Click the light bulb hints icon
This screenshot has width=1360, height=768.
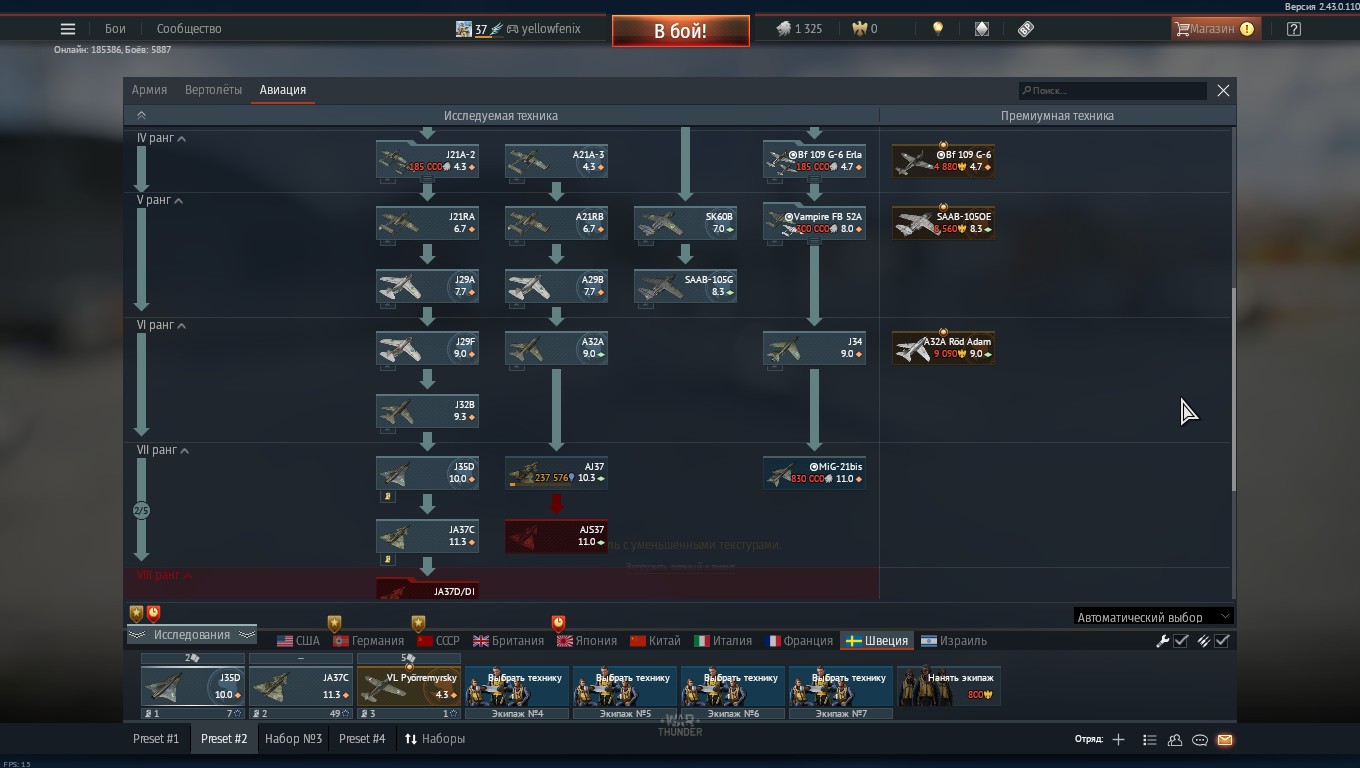937,29
